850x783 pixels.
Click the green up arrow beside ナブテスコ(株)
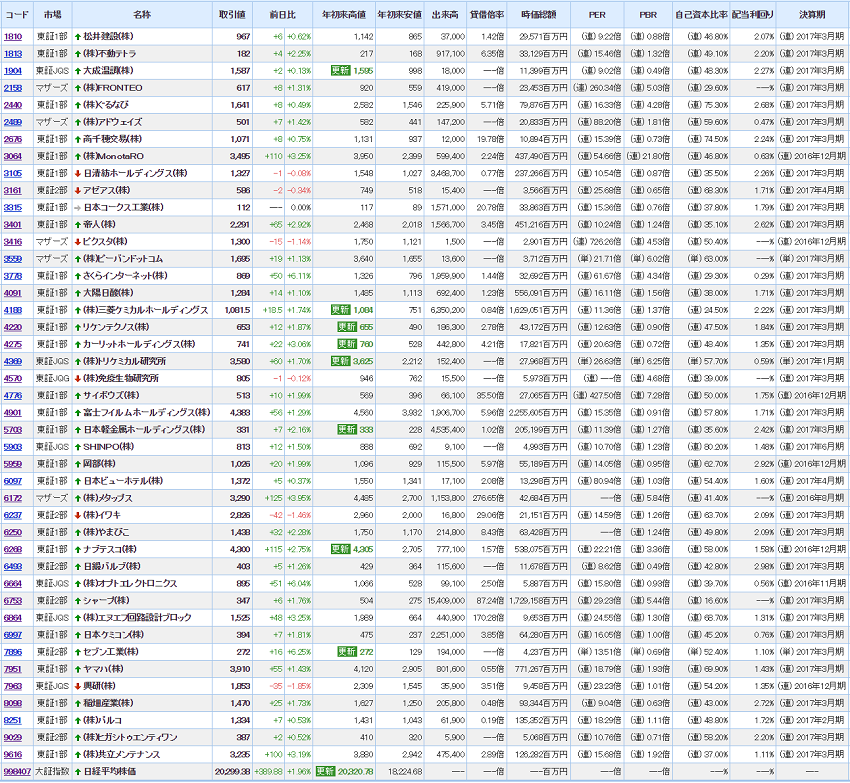tap(78, 549)
